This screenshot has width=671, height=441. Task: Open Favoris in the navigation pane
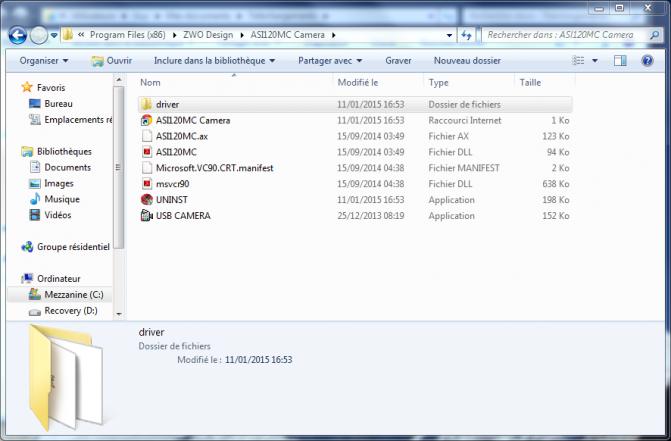[51, 88]
